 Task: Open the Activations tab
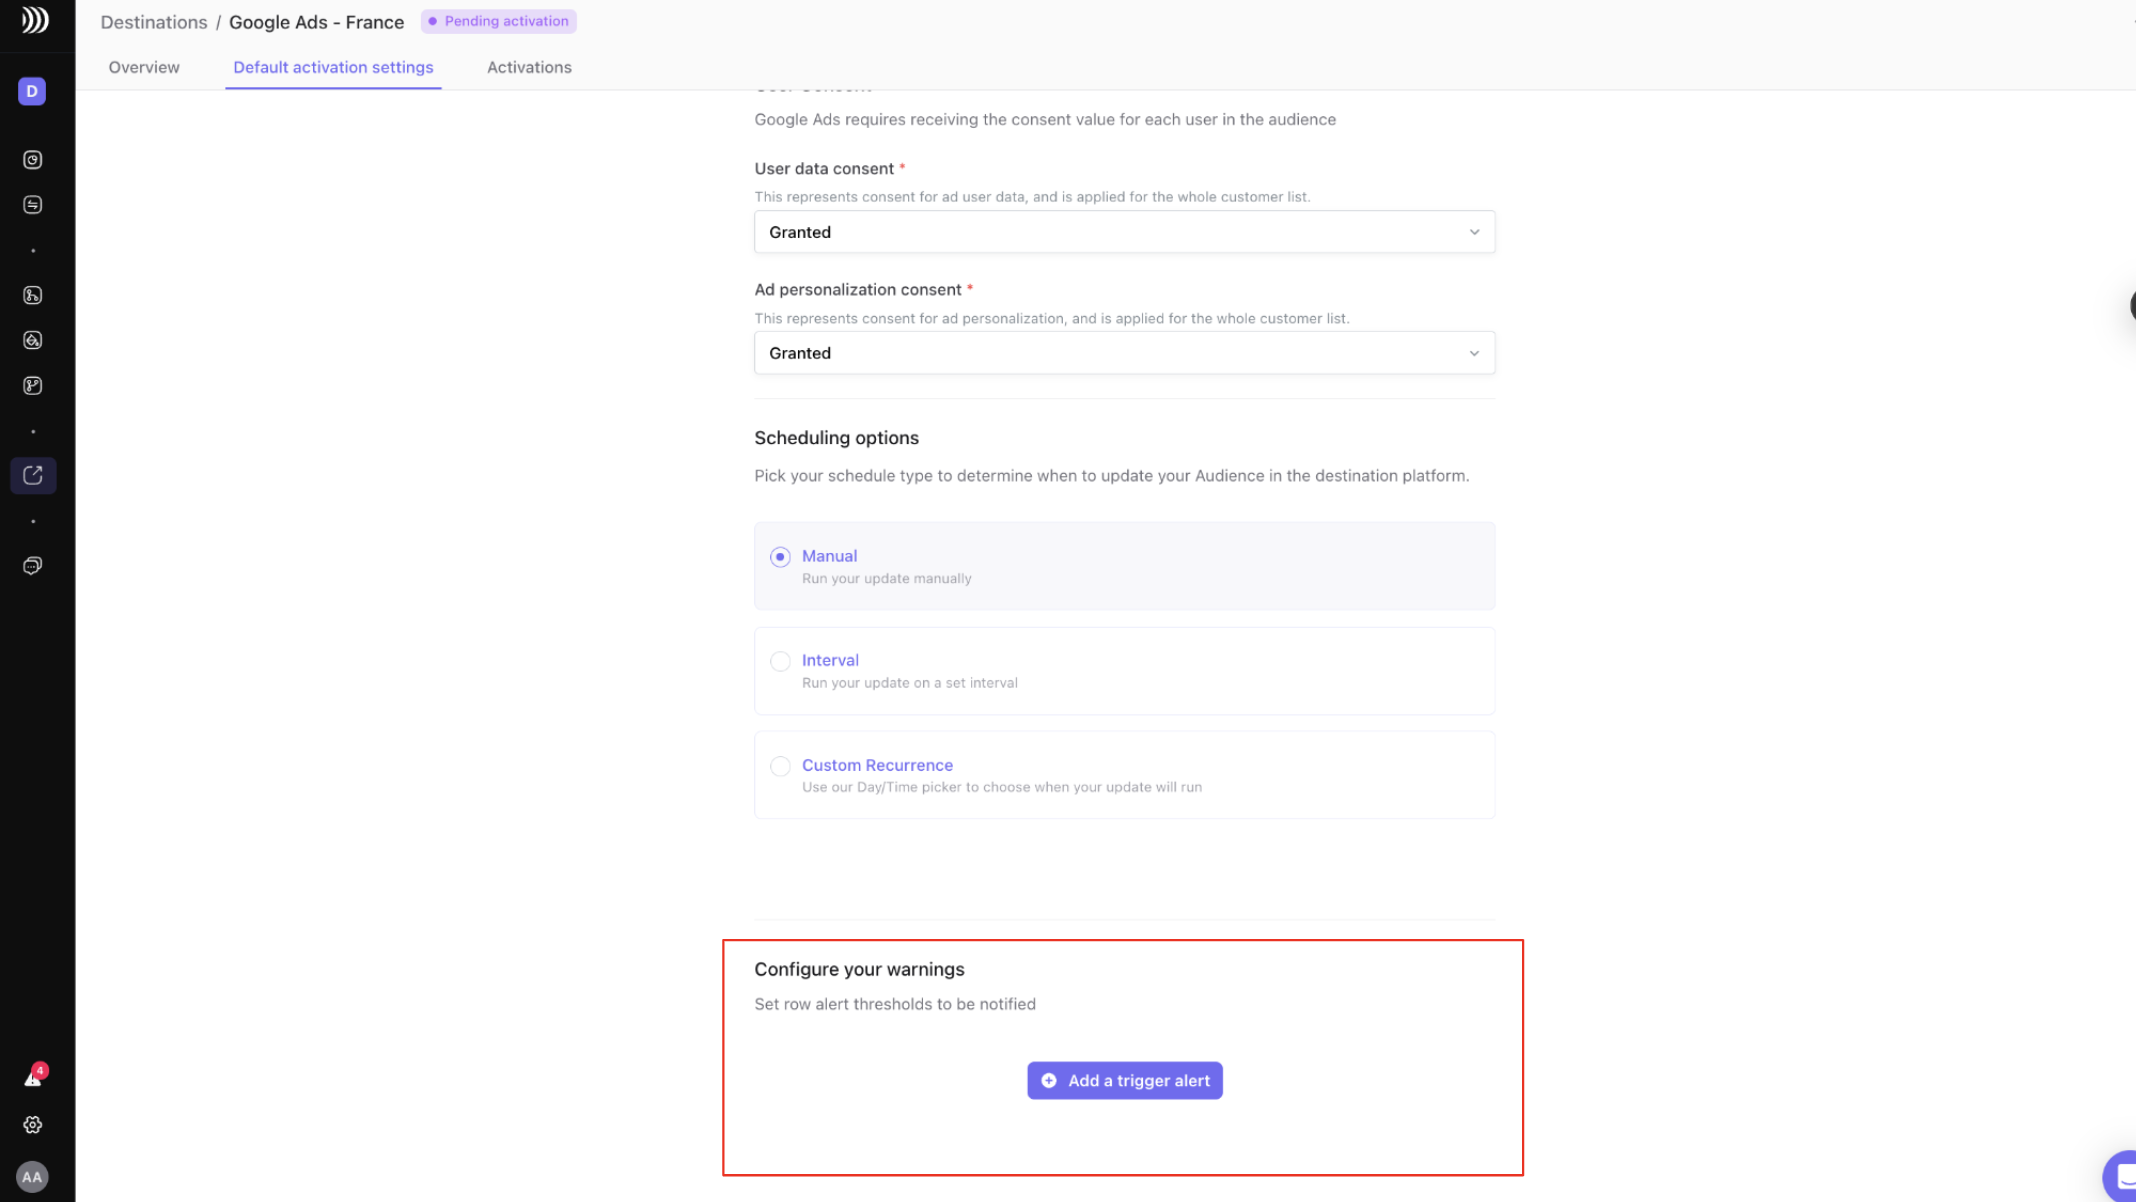click(x=529, y=67)
